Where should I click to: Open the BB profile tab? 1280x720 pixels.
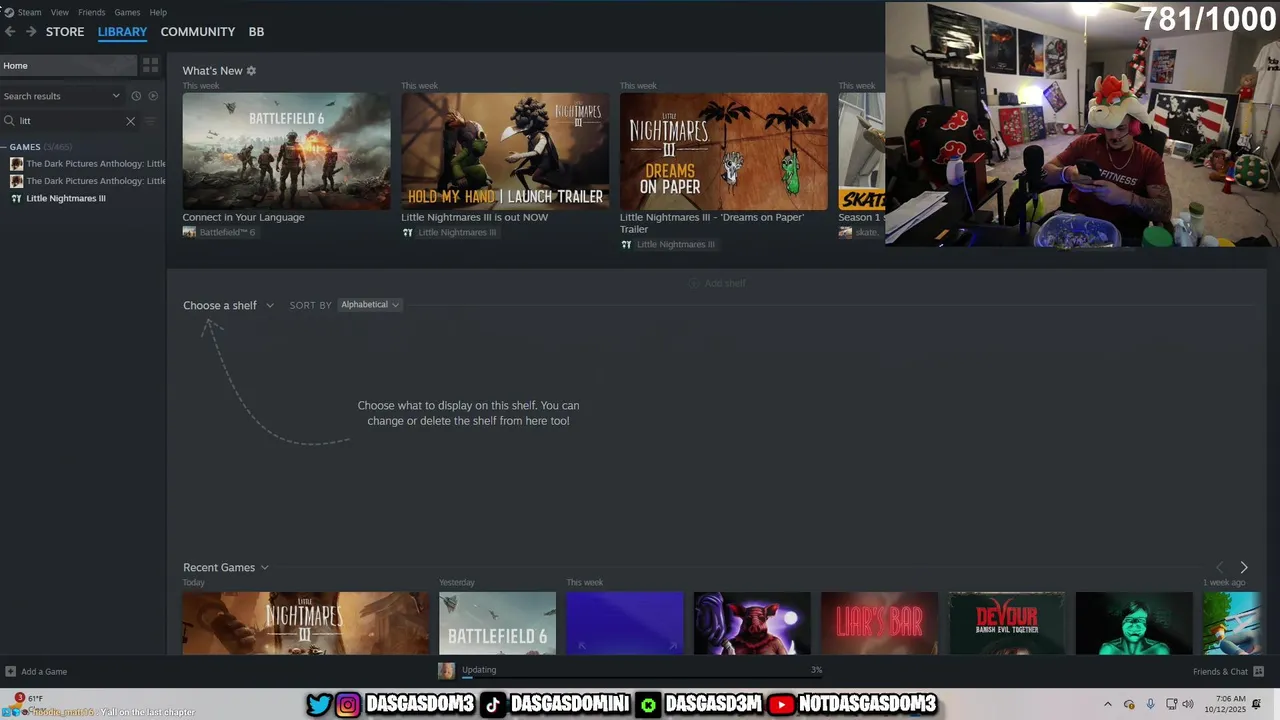[x=256, y=32]
